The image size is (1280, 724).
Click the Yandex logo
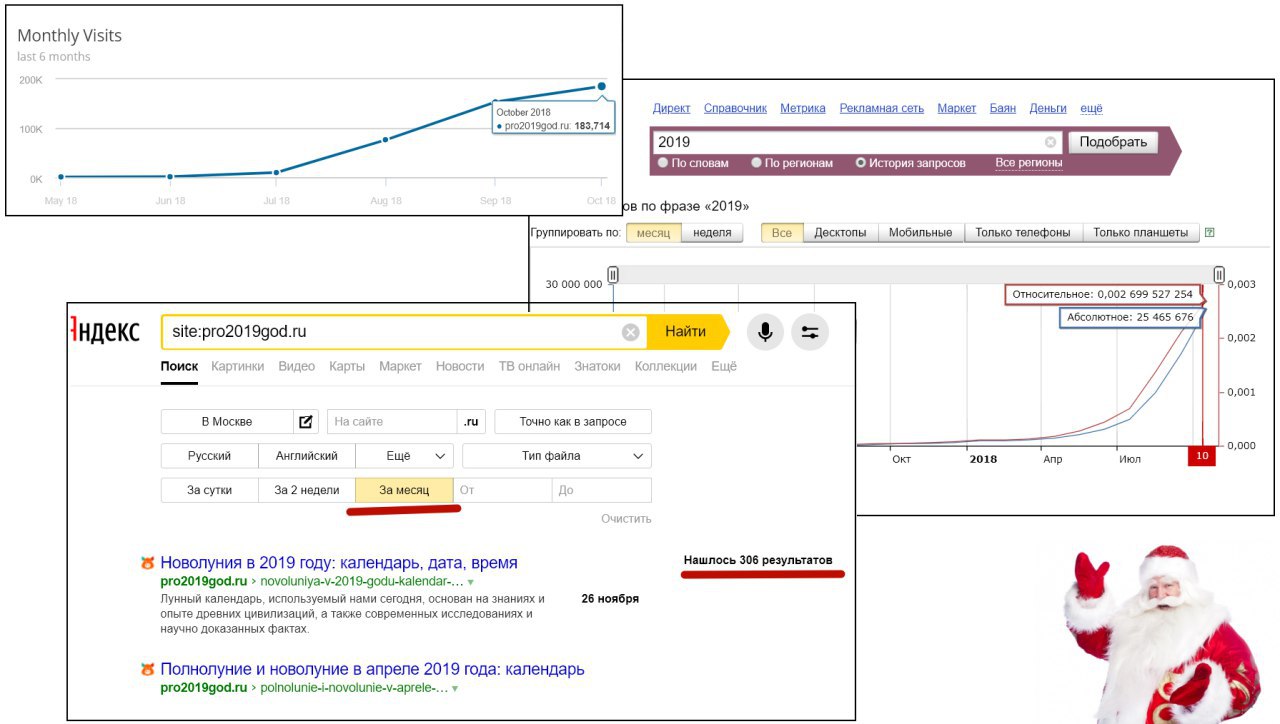[x=105, y=332]
